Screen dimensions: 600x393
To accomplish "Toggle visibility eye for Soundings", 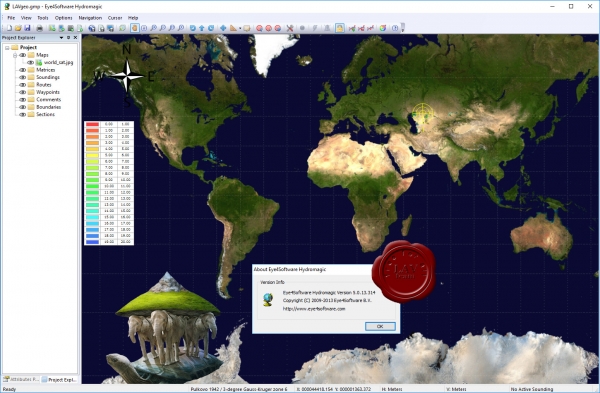I will 23,77.
